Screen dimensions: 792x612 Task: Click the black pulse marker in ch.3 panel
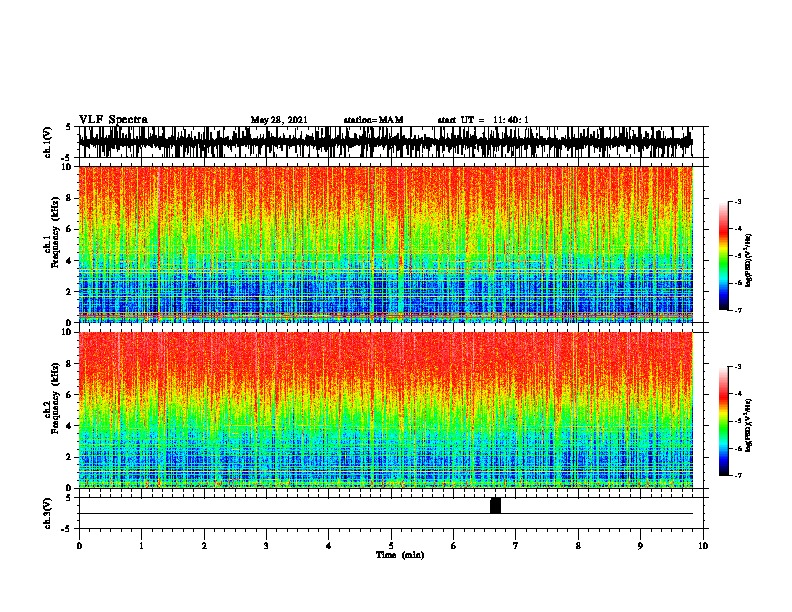[495, 505]
